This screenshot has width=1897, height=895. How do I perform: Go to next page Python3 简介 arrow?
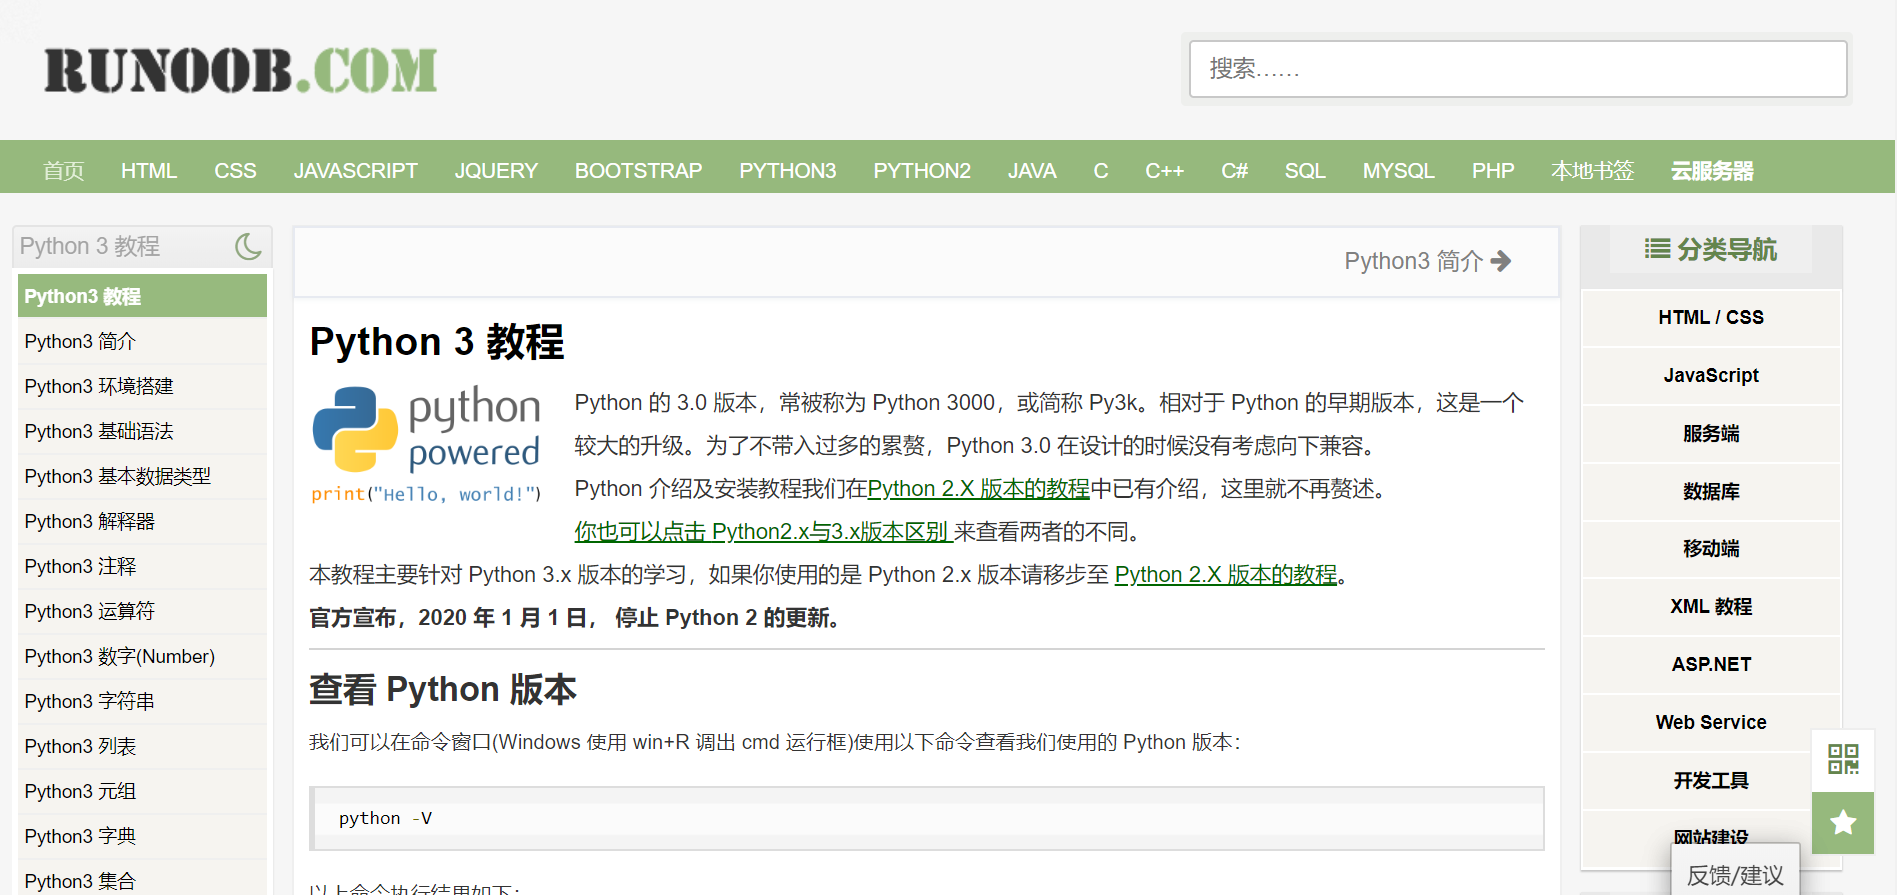coord(1427,261)
